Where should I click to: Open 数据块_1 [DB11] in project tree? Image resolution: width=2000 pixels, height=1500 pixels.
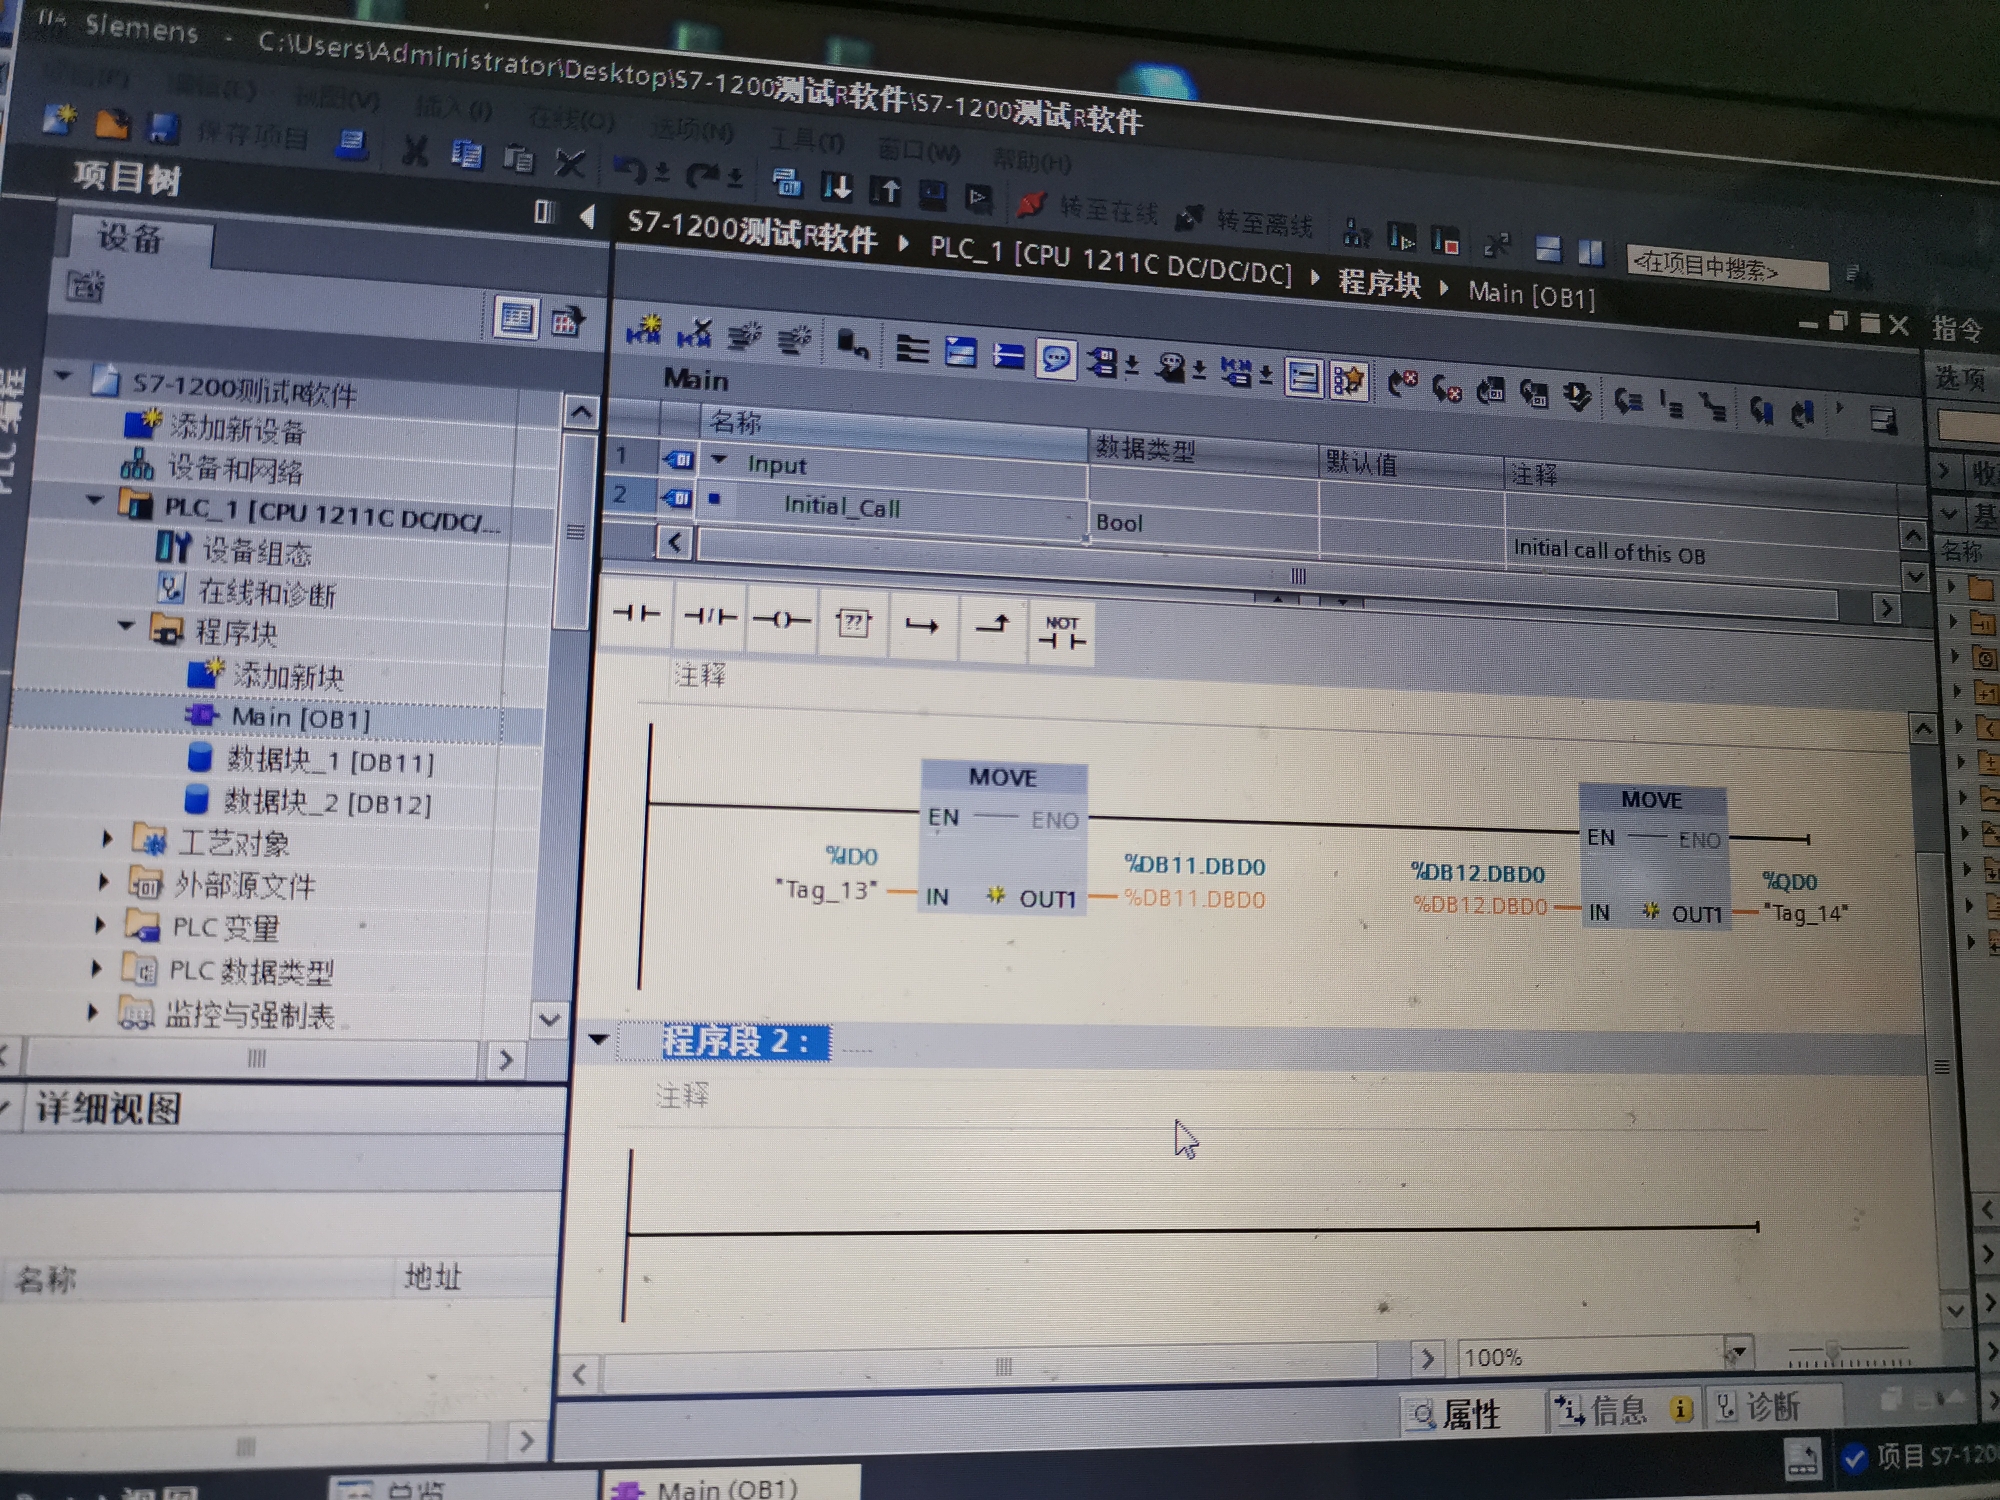tap(329, 762)
